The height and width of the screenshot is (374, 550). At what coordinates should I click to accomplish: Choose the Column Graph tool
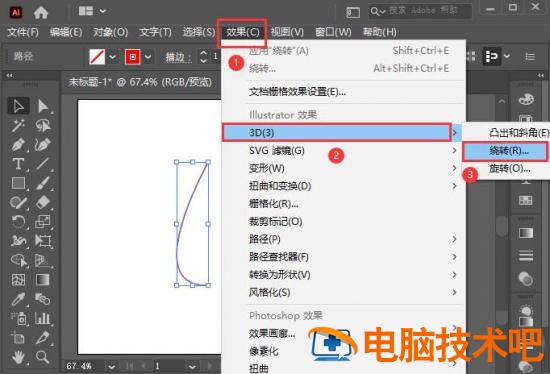pyautogui.click(x=43, y=318)
